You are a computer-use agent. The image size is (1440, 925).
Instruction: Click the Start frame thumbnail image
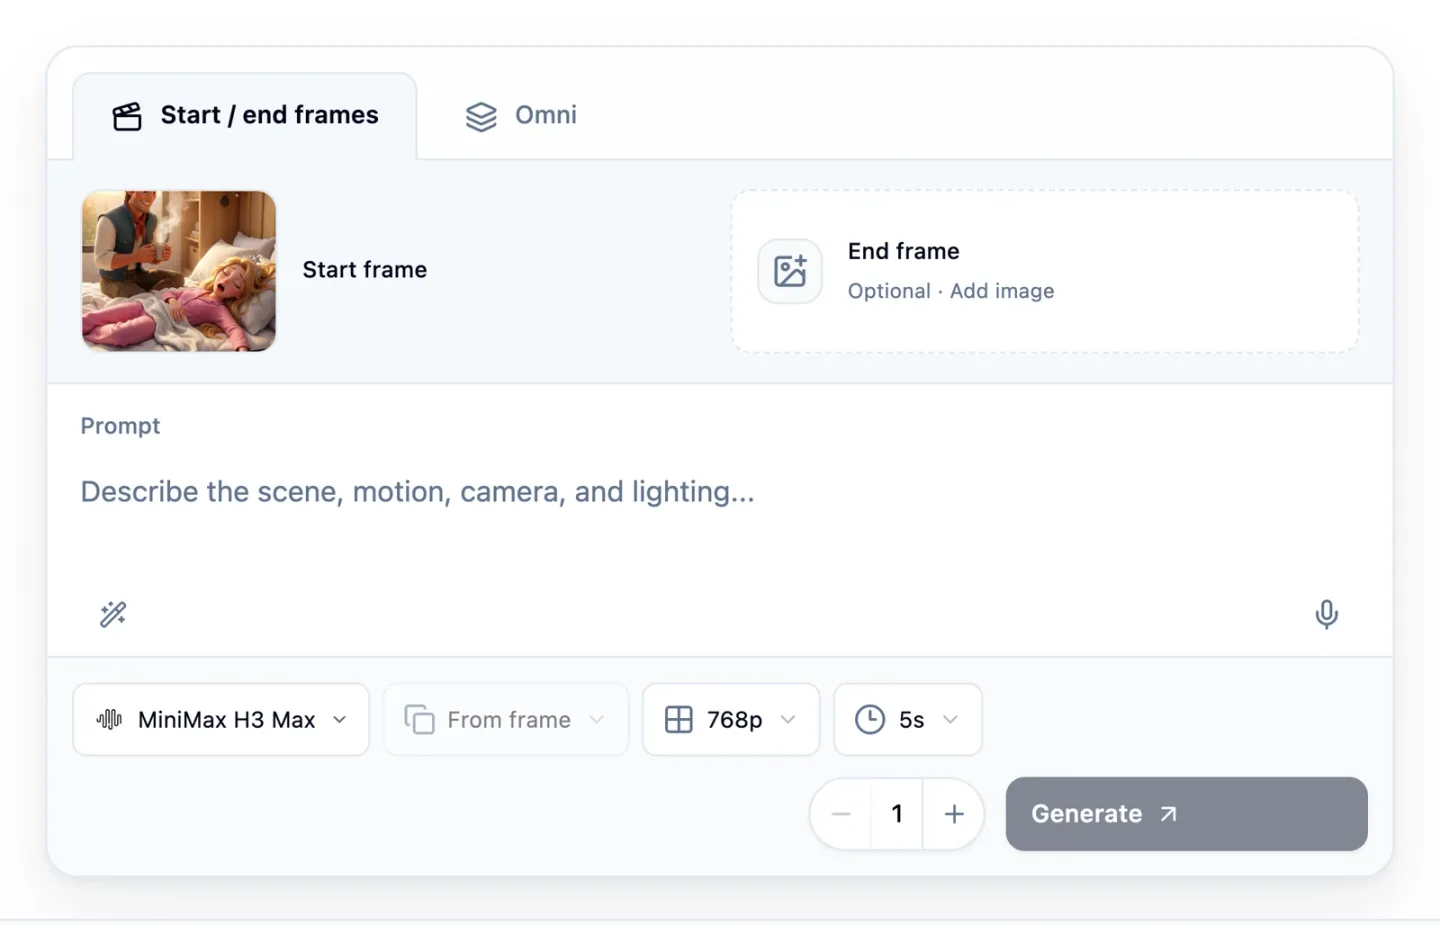click(179, 271)
